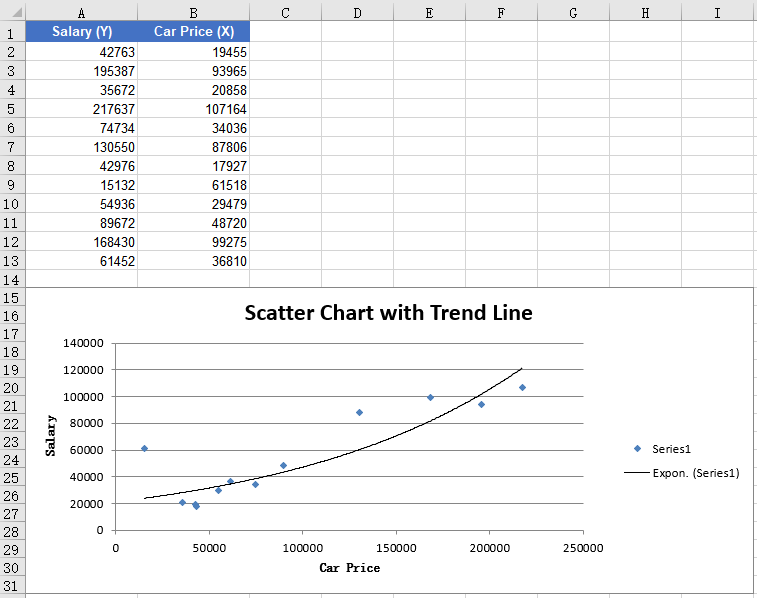
Task: Select cell containing 89672
Action: click(x=82, y=223)
